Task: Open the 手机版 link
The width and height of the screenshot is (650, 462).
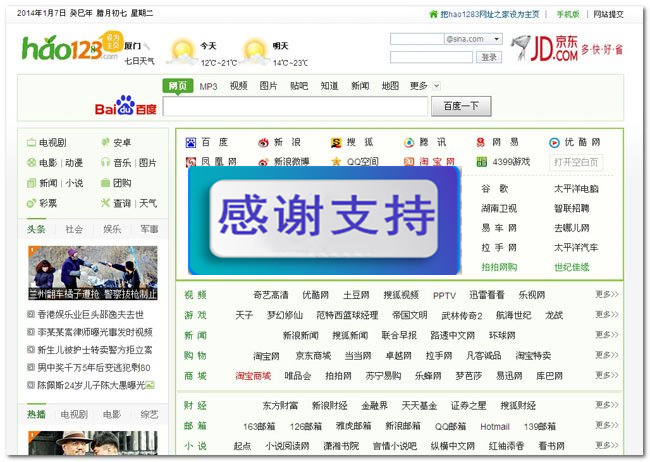Action: click(x=568, y=14)
